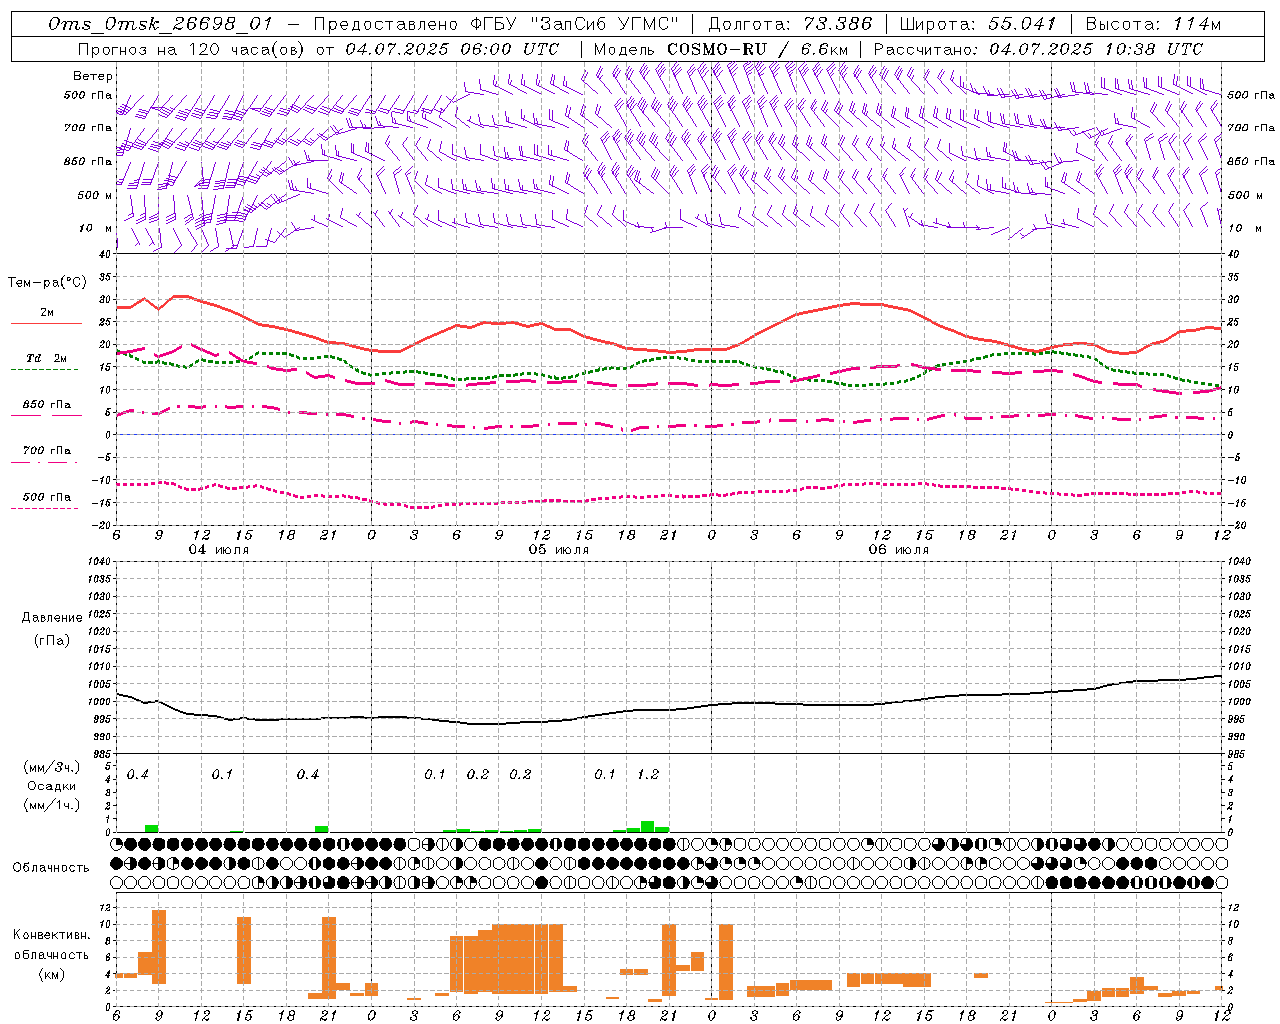
Task: Select the latitude value "Широта: 55.041"
Action: pos(978,24)
